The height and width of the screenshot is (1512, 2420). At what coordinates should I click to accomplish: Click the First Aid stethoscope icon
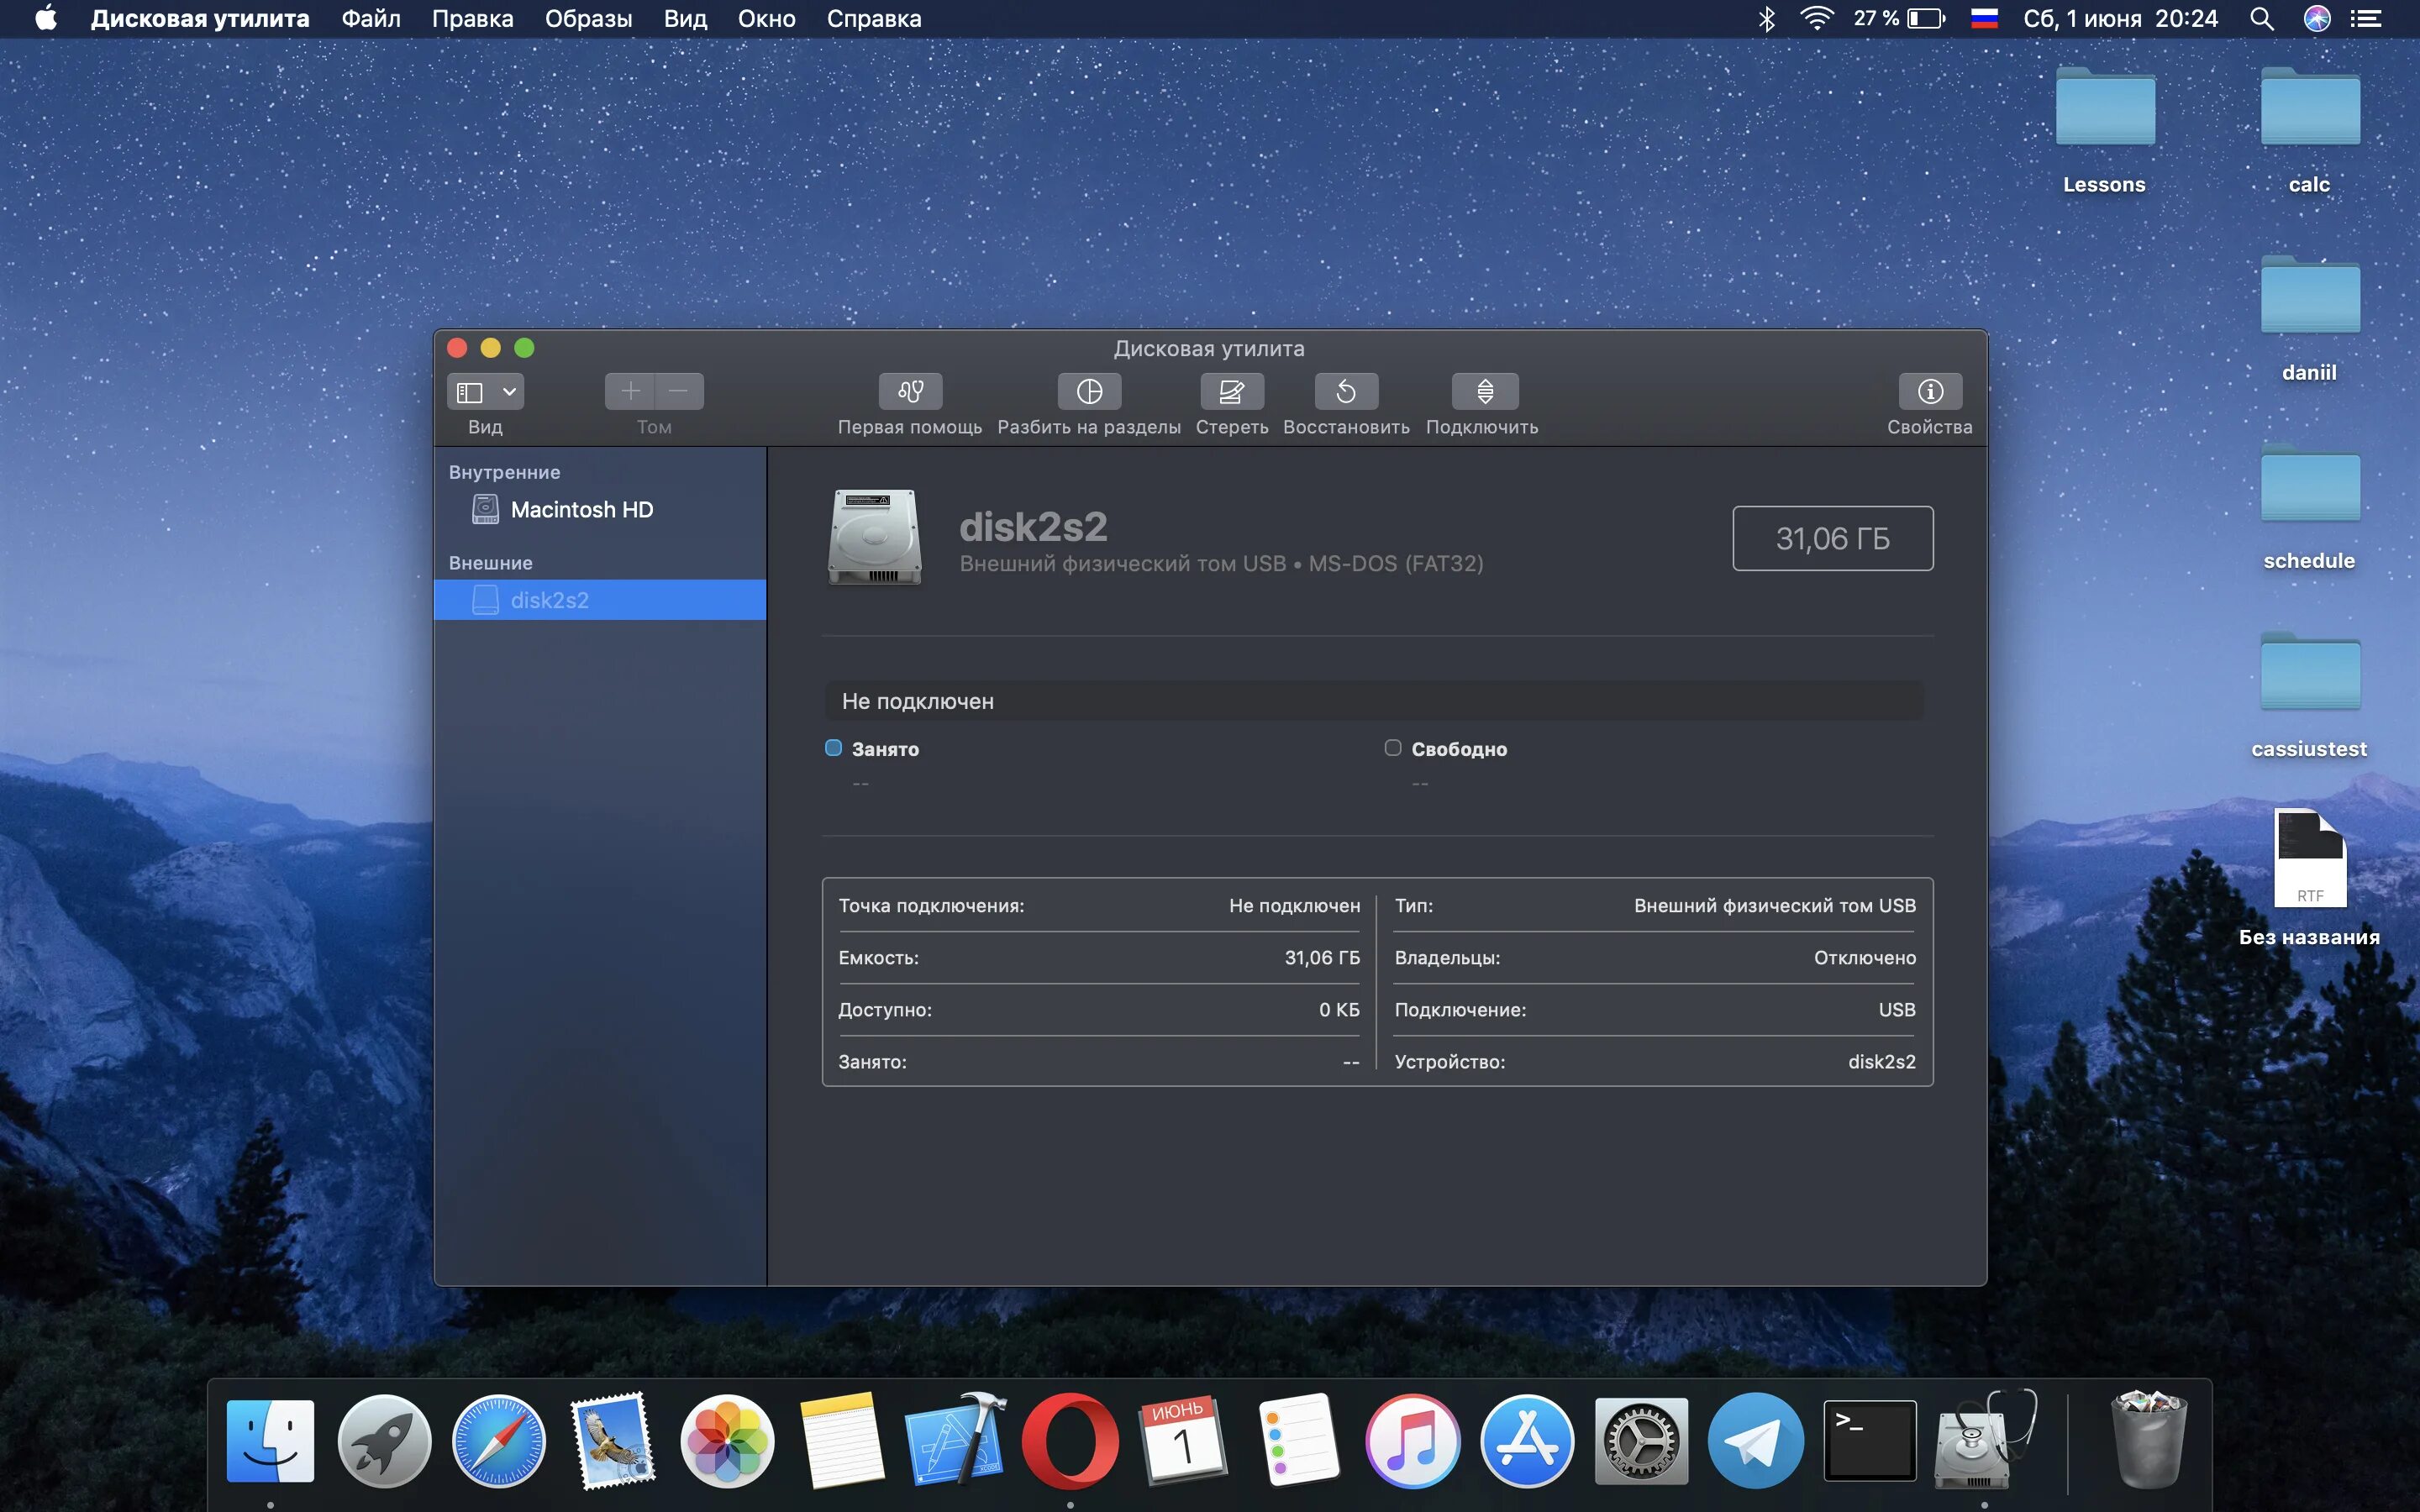tap(909, 391)
